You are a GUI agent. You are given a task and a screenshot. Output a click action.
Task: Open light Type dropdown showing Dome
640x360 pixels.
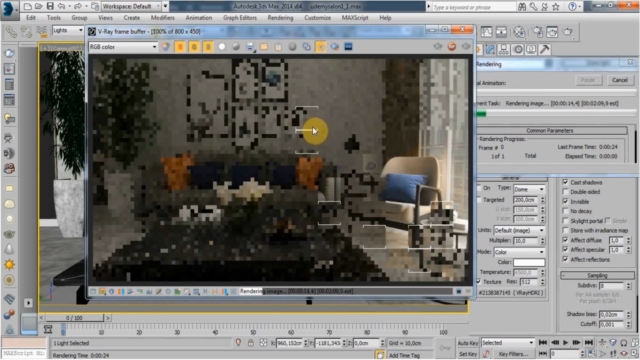click(x=529, y=189)
